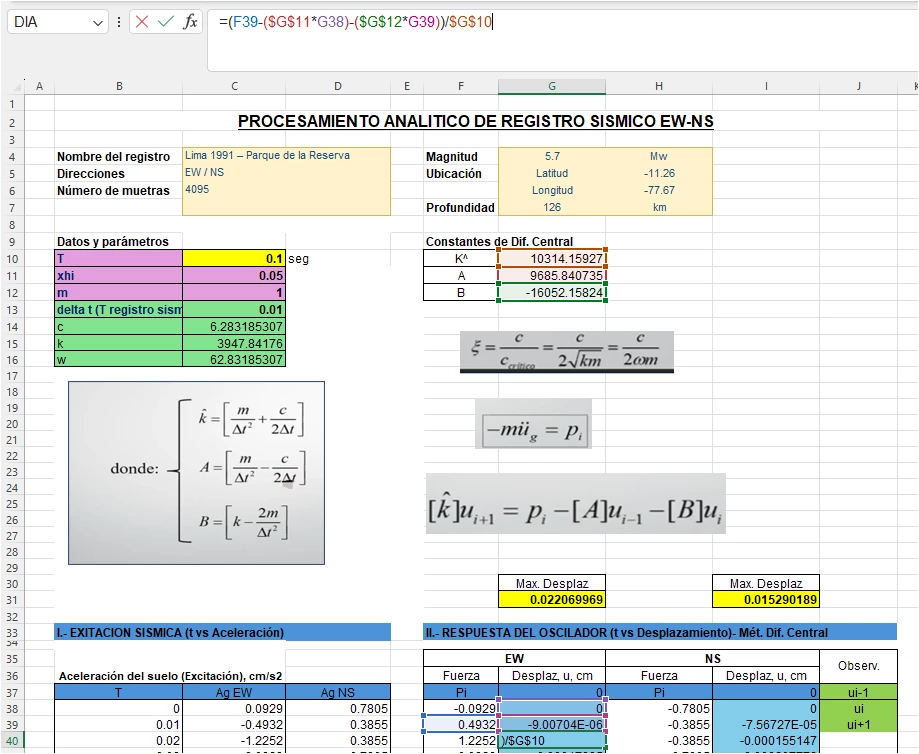Select column F header
This screenshot has height=754, width=919.
pyautogui.click(x=461, y=86)
